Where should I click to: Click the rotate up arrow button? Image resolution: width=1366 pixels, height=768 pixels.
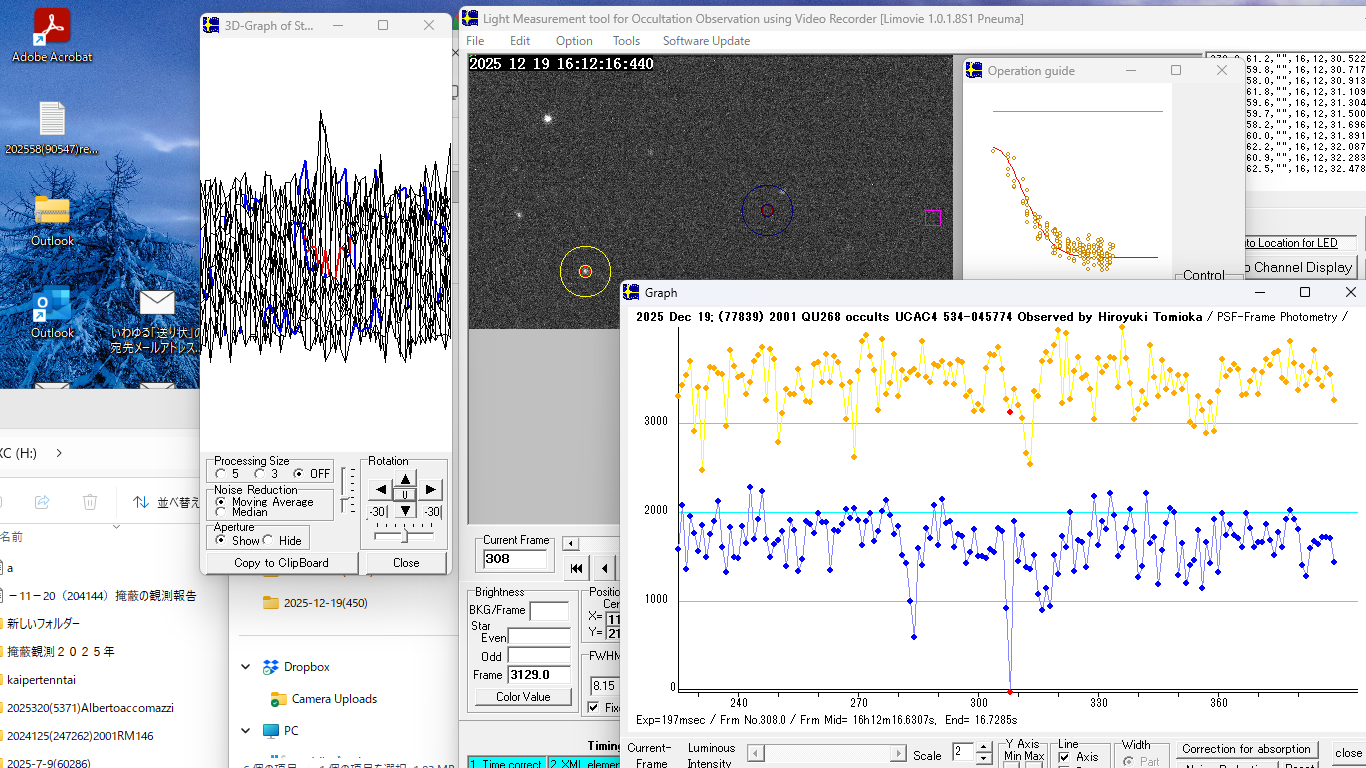[x=405, y=479]
